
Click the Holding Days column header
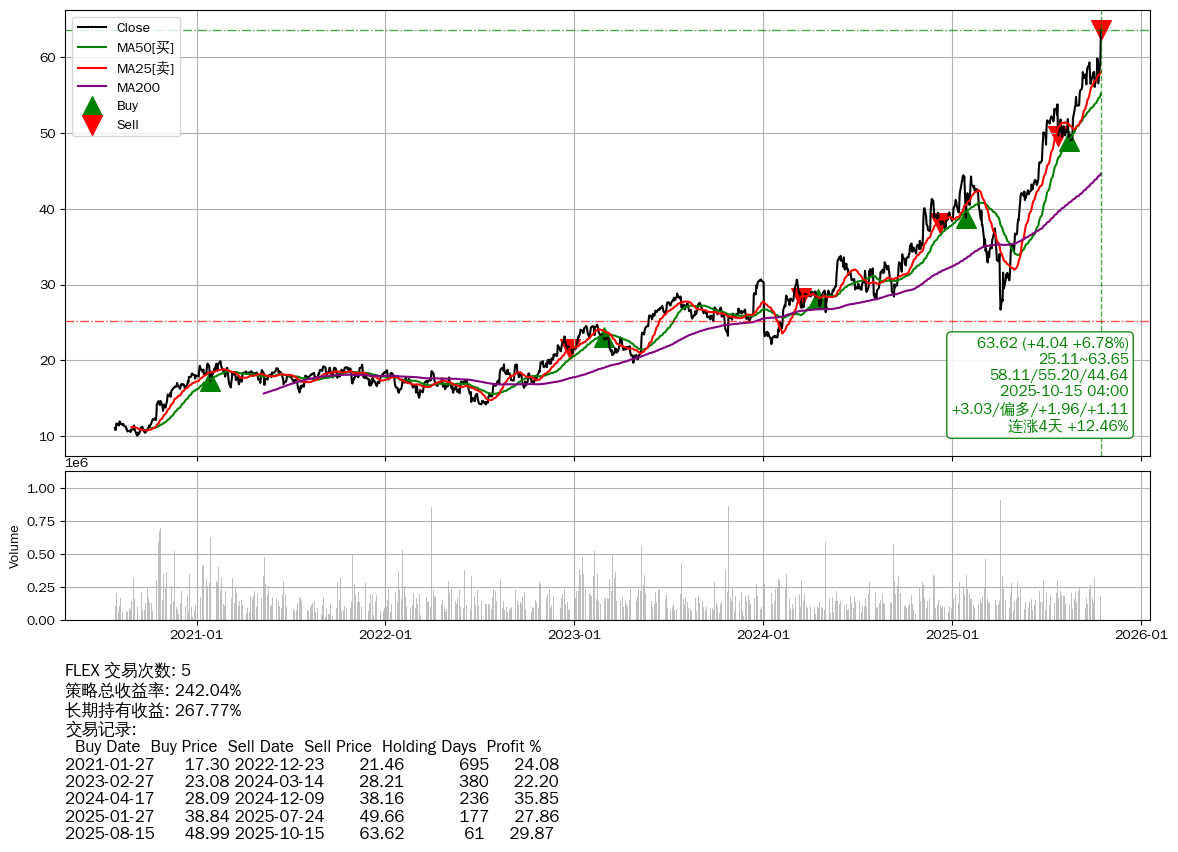tap(429, 746)
